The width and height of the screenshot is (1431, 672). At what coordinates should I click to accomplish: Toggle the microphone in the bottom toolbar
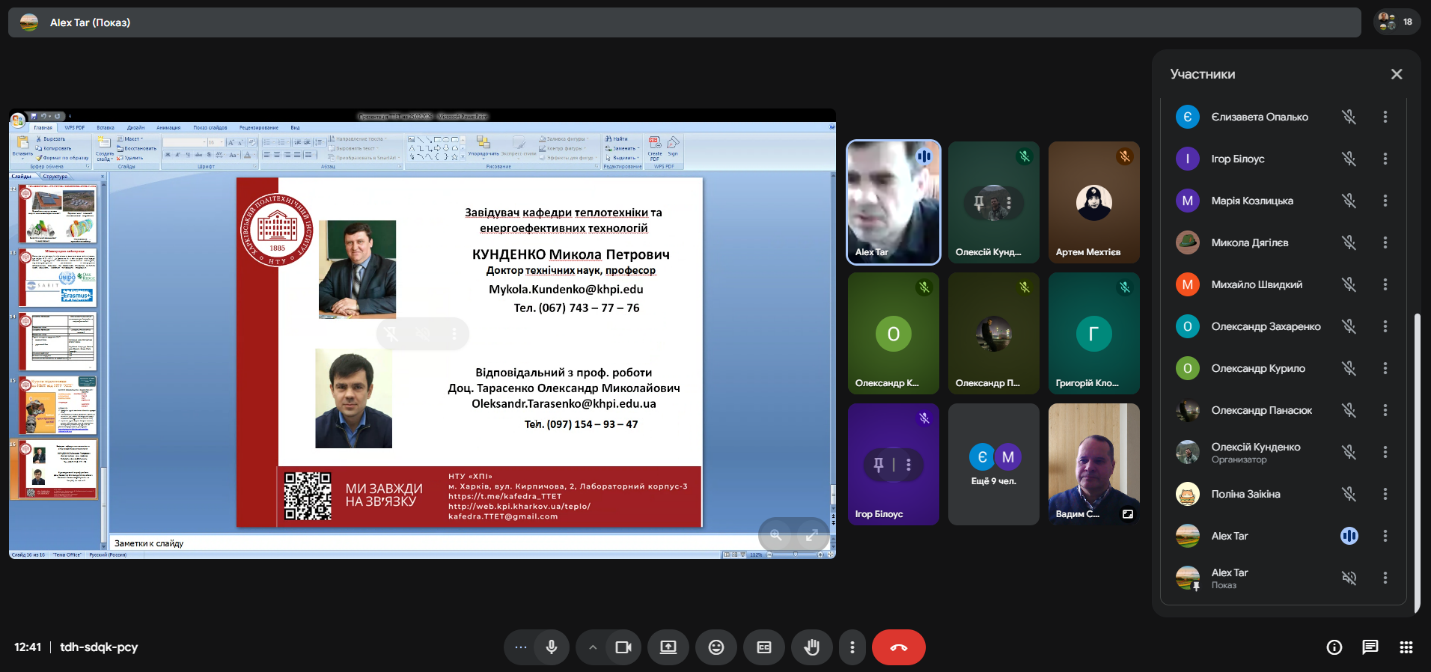pos(550,647)
